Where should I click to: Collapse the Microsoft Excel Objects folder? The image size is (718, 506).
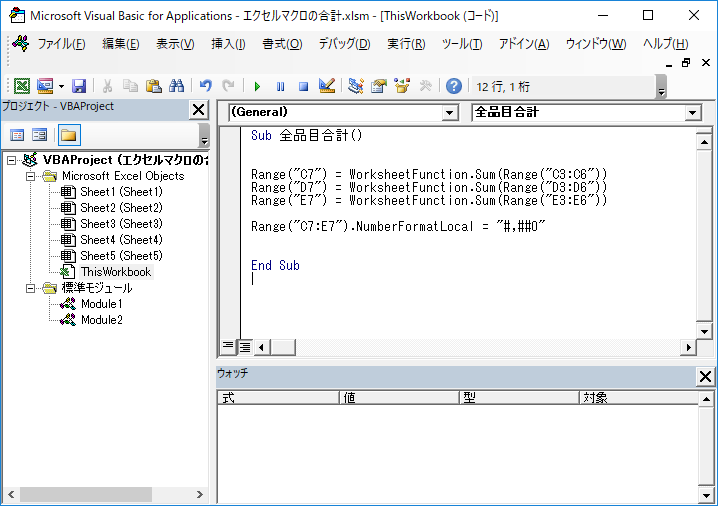(30, 176)
